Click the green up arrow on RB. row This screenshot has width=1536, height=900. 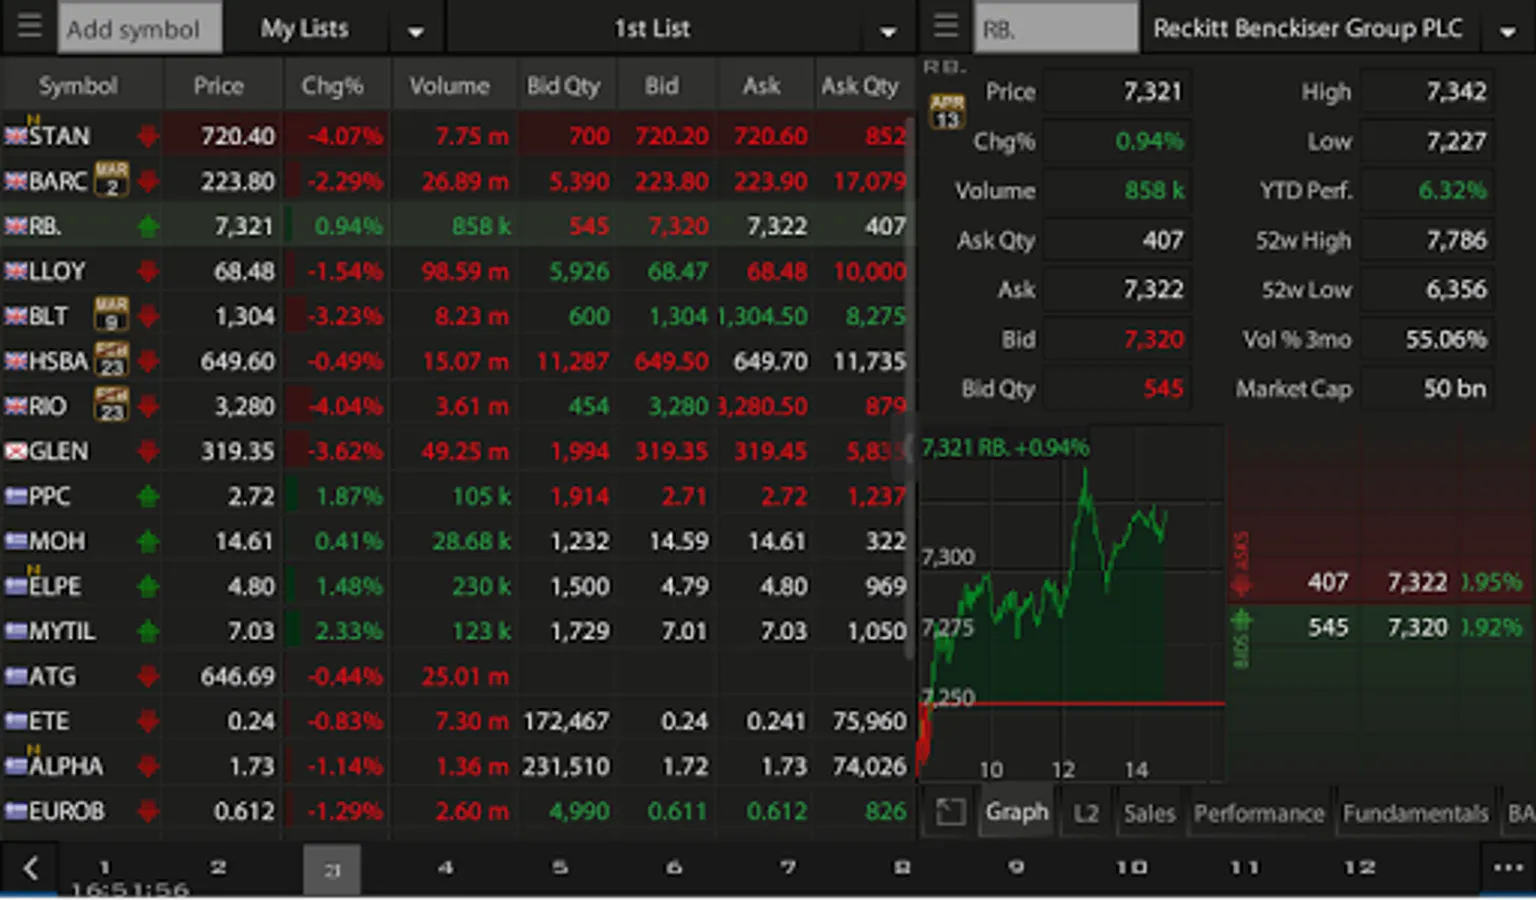[x=148, y=226]
